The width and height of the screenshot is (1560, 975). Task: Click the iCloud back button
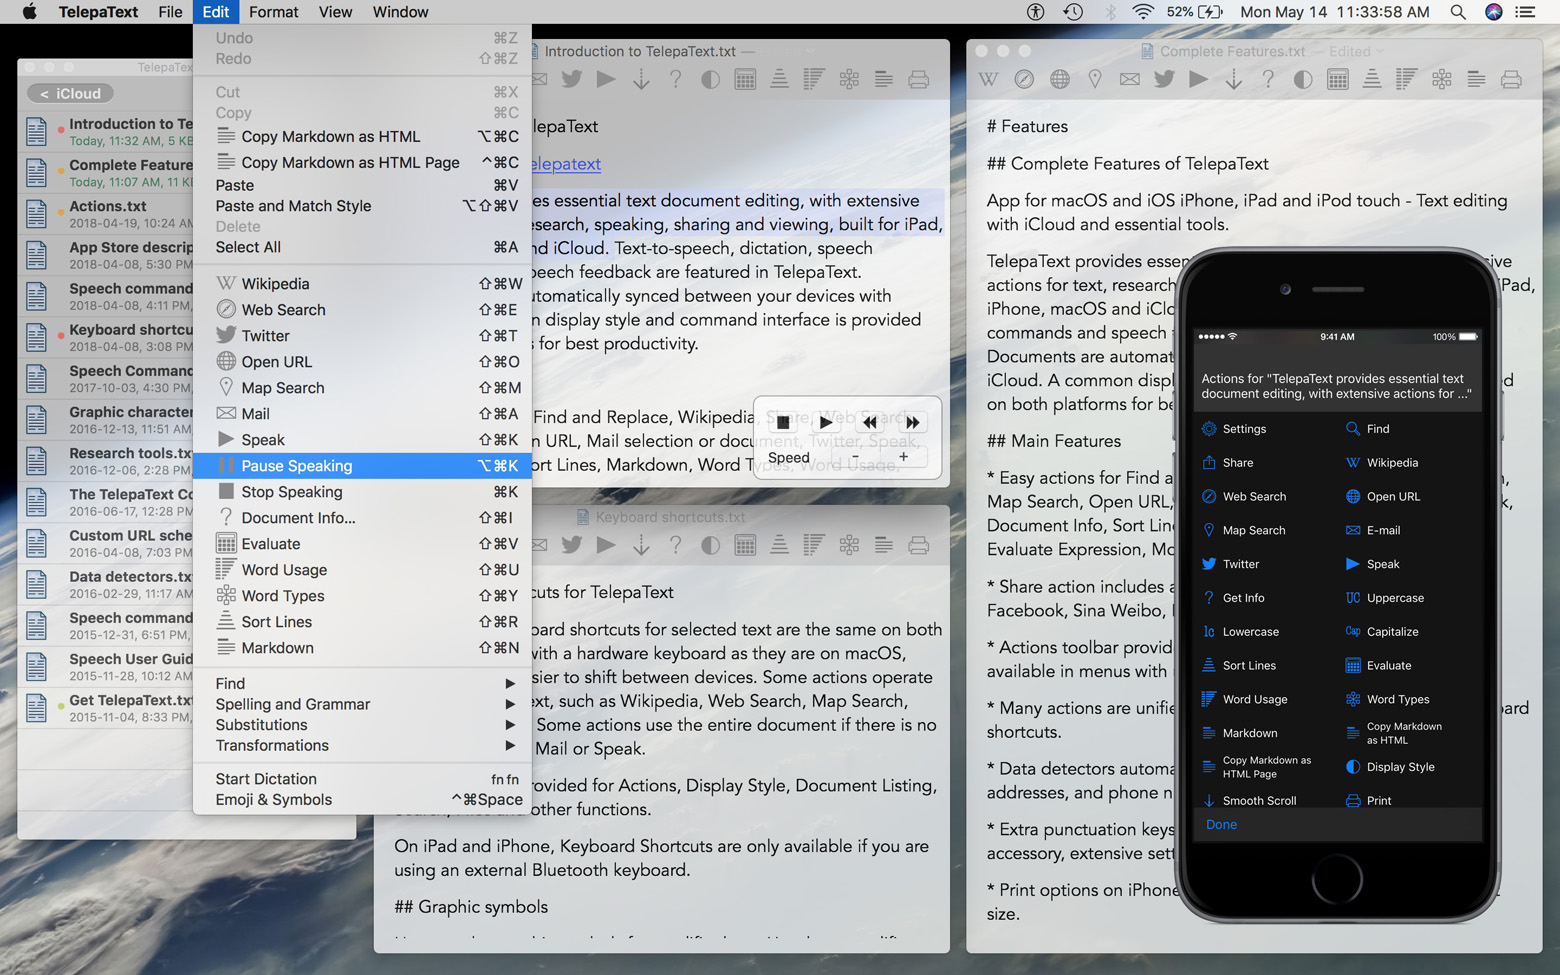coord(70,93)
